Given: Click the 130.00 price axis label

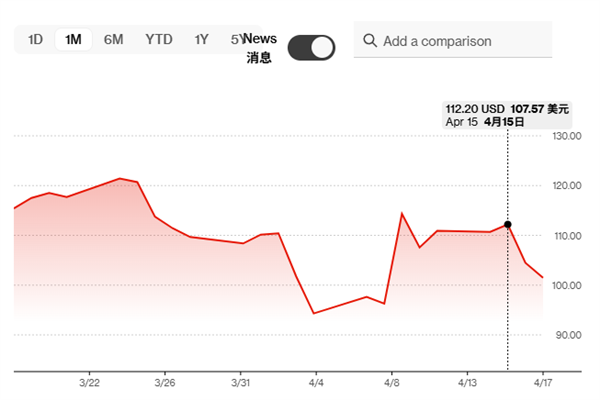Looking at the screenshot, I should 567,136.
